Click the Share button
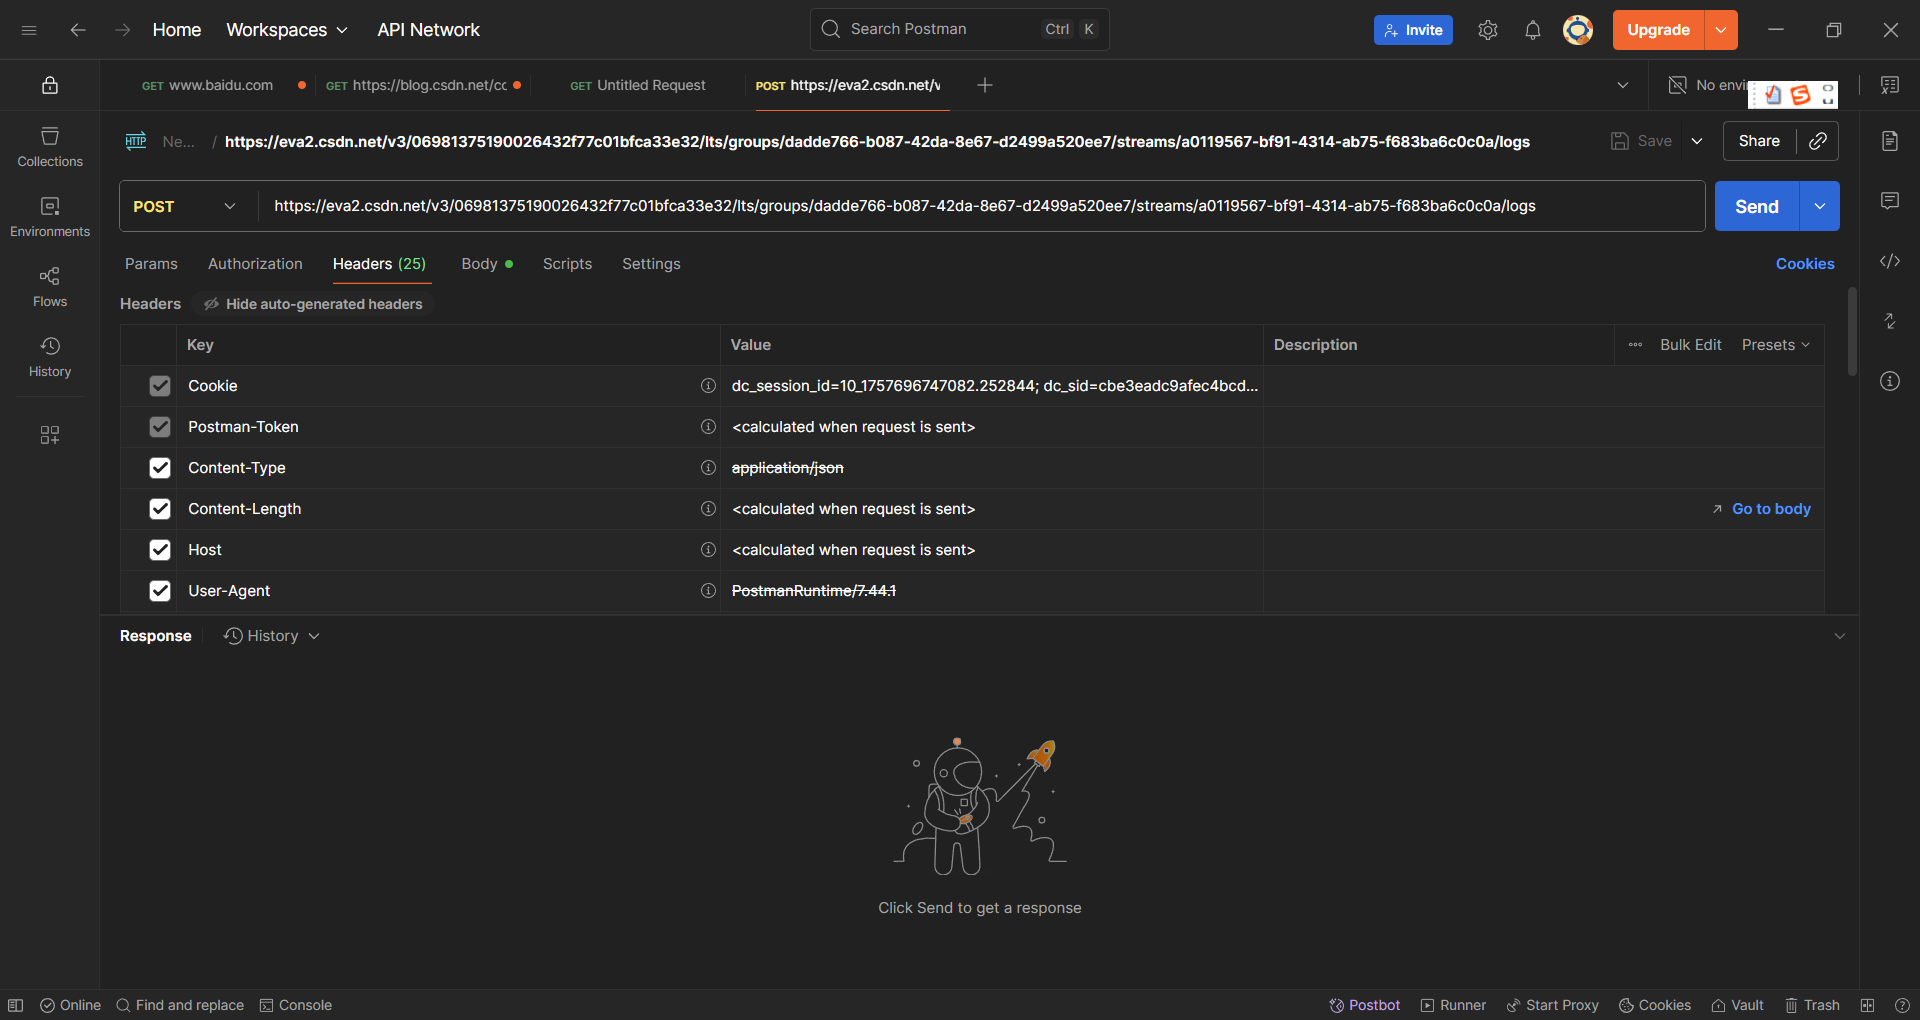This screenshot has height=1020, width=1920. (x=1759, y=141)
